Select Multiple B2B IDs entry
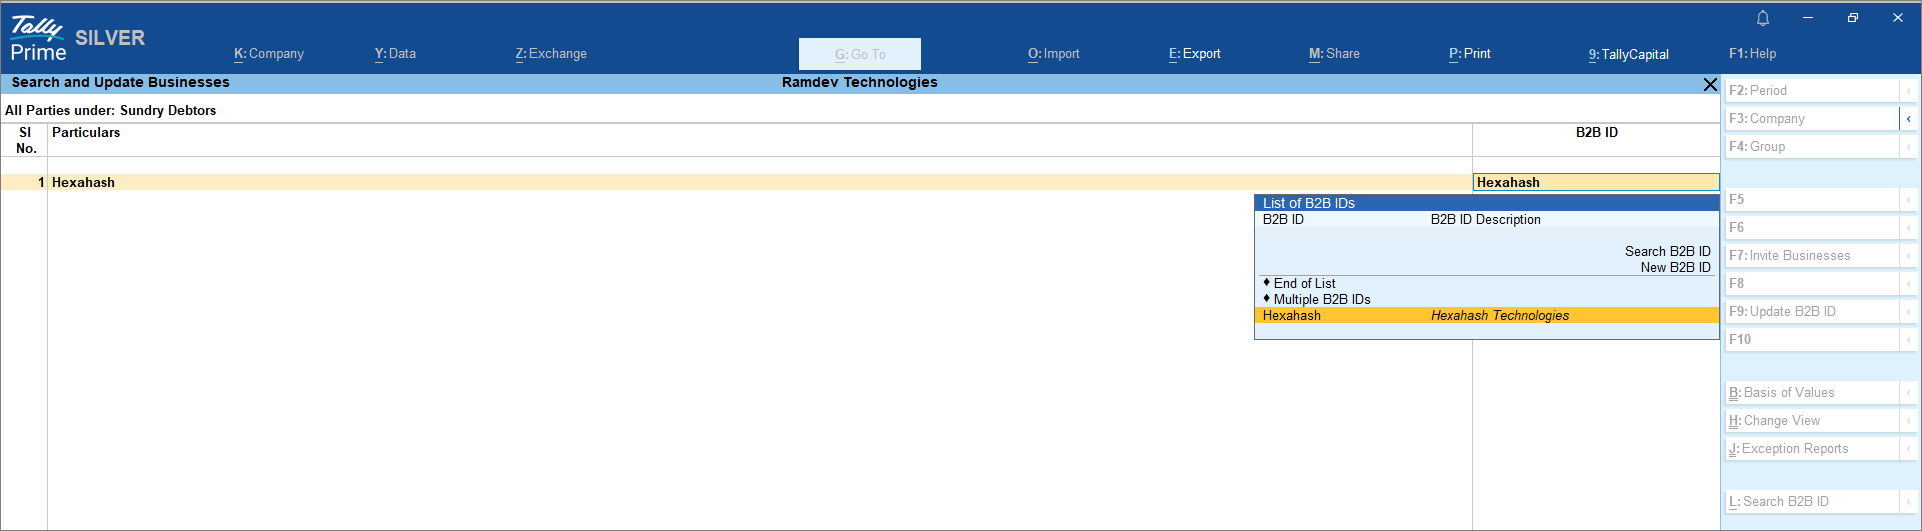Viewport: 1922px width, 531px height. pyautogui.click(x=1321, y=300)
